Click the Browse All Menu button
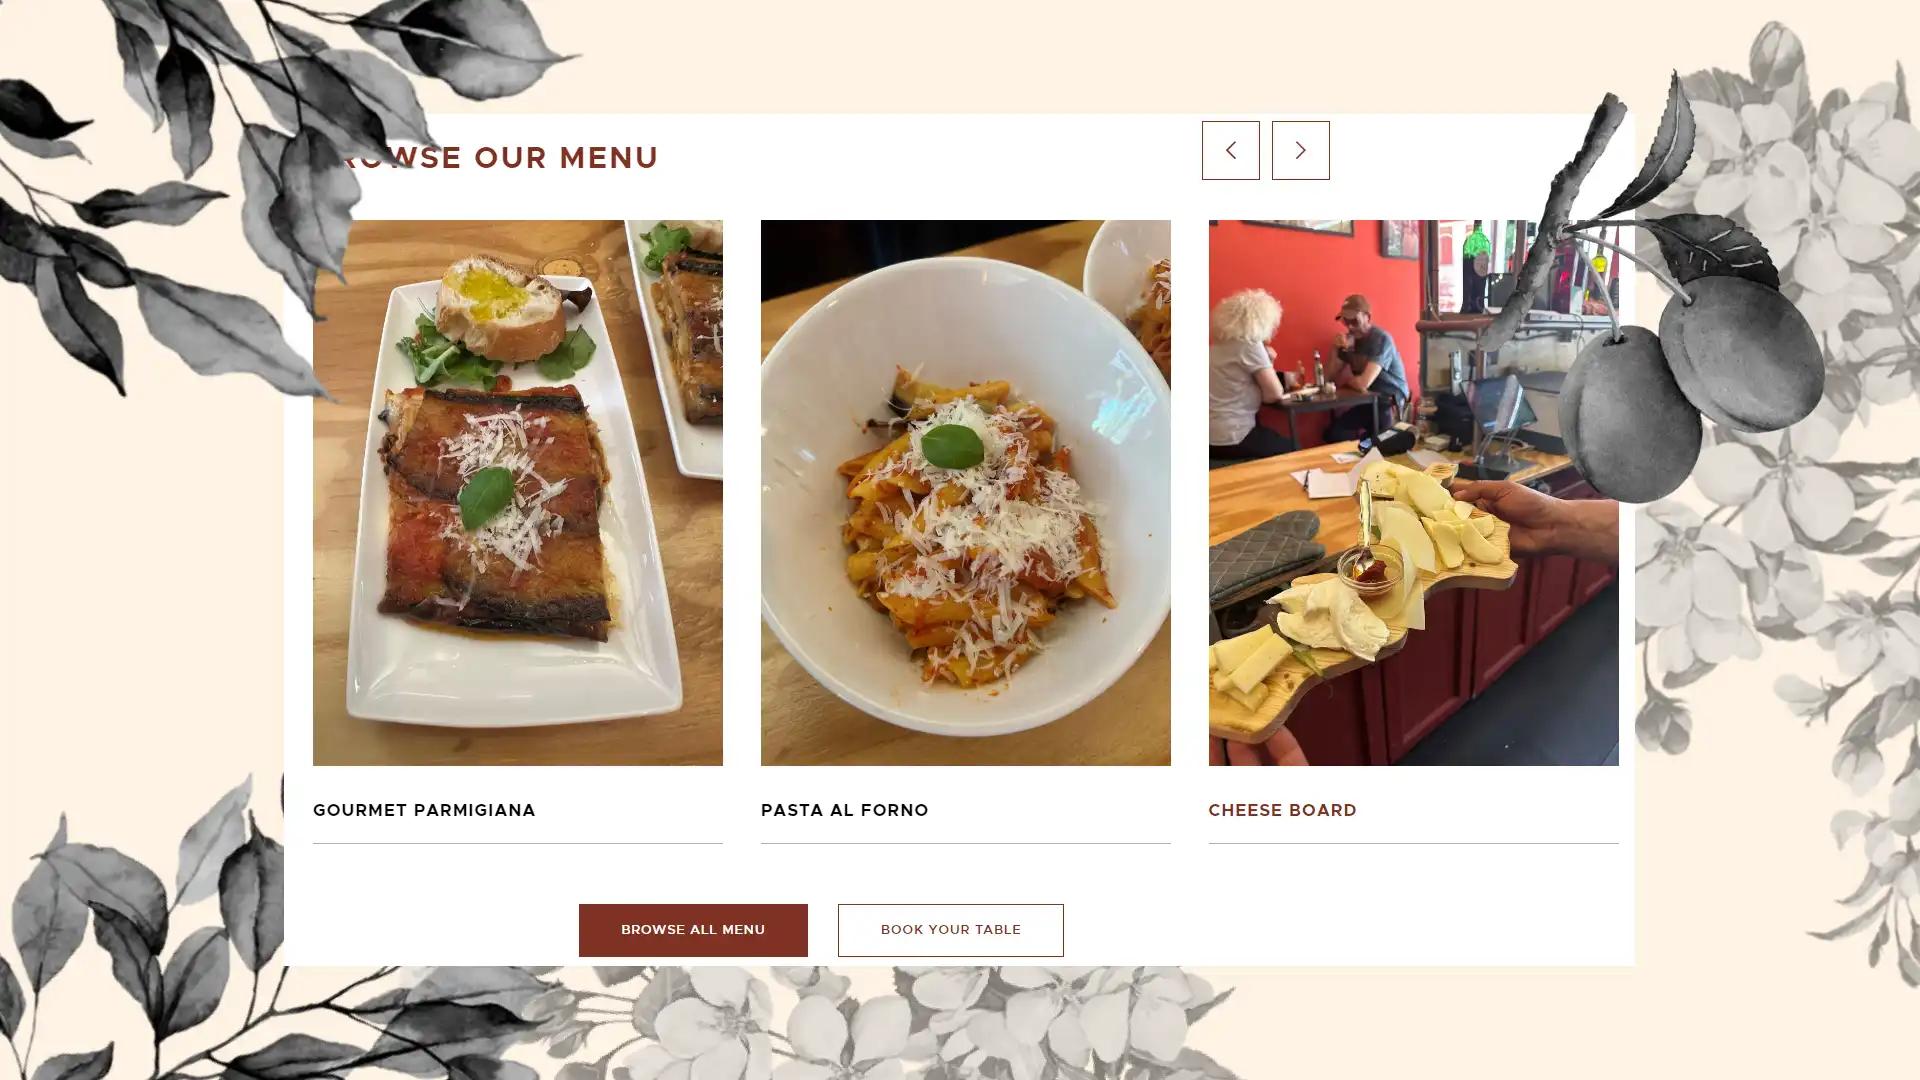This screenshot has height=1080, width=1920. (693, 930)
